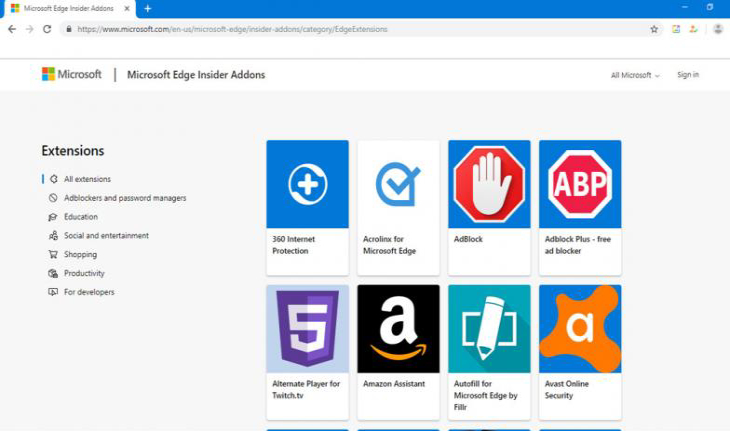Click the 360 Internet Protection title text
730x431 pixels.
(x=293, y=245)
